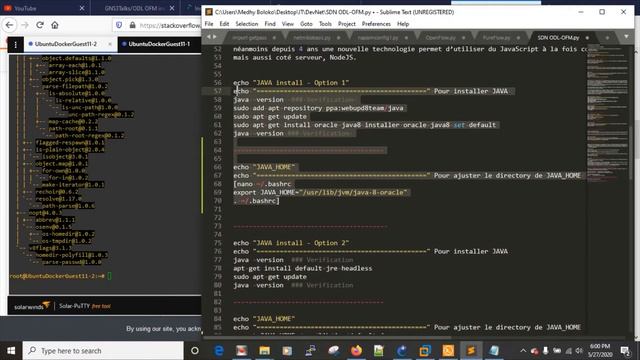
Task: Open the Sublime Text File menu
Action: [209, 24]
